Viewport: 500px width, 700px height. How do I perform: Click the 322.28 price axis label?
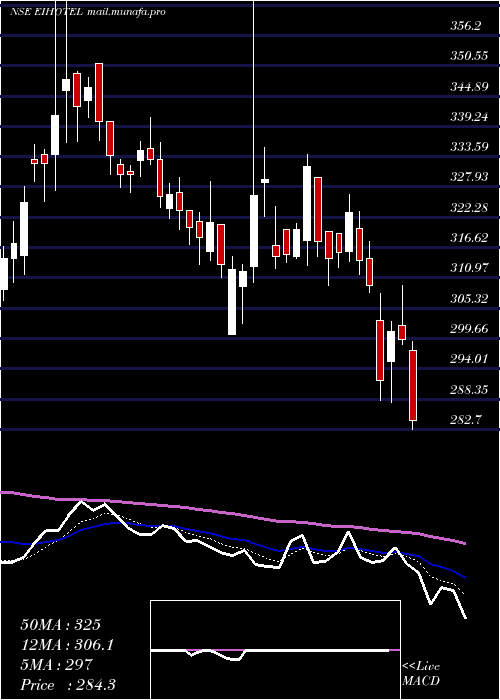point(468,208)
